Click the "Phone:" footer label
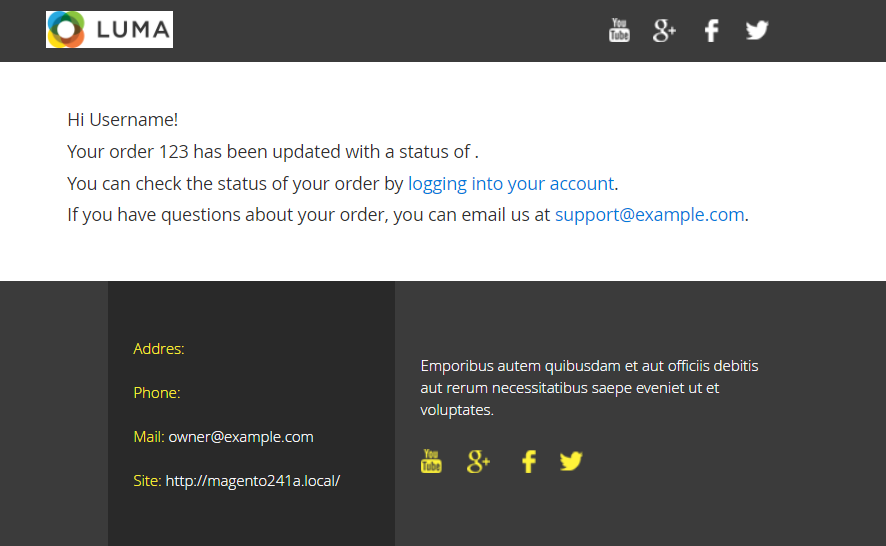 click(x=157, y=393)
